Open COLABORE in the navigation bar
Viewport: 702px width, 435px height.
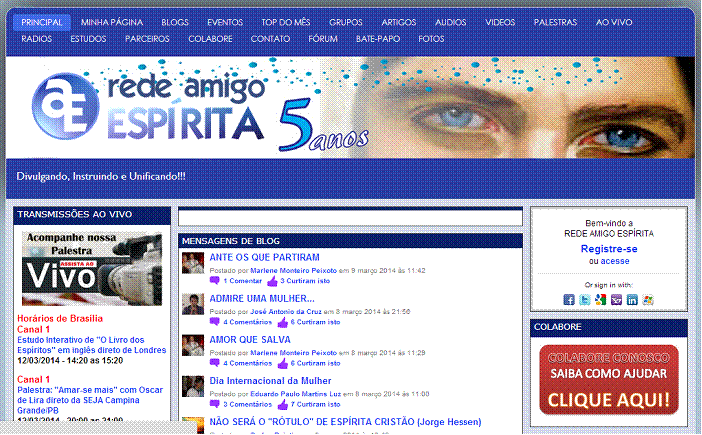click(x=210, y=39)
